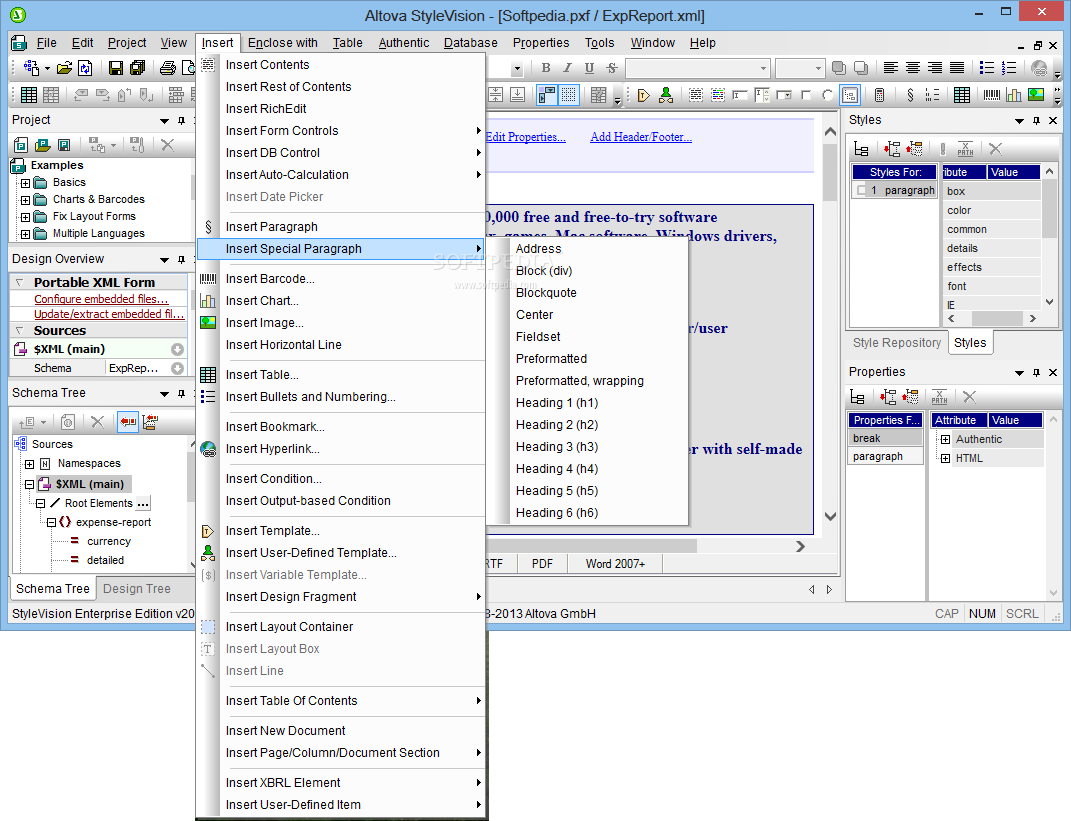This screenshot has width=1071, height=821.
Task: Toggle the highlighted show-markup toolbar button
Action: pos(546,95)
